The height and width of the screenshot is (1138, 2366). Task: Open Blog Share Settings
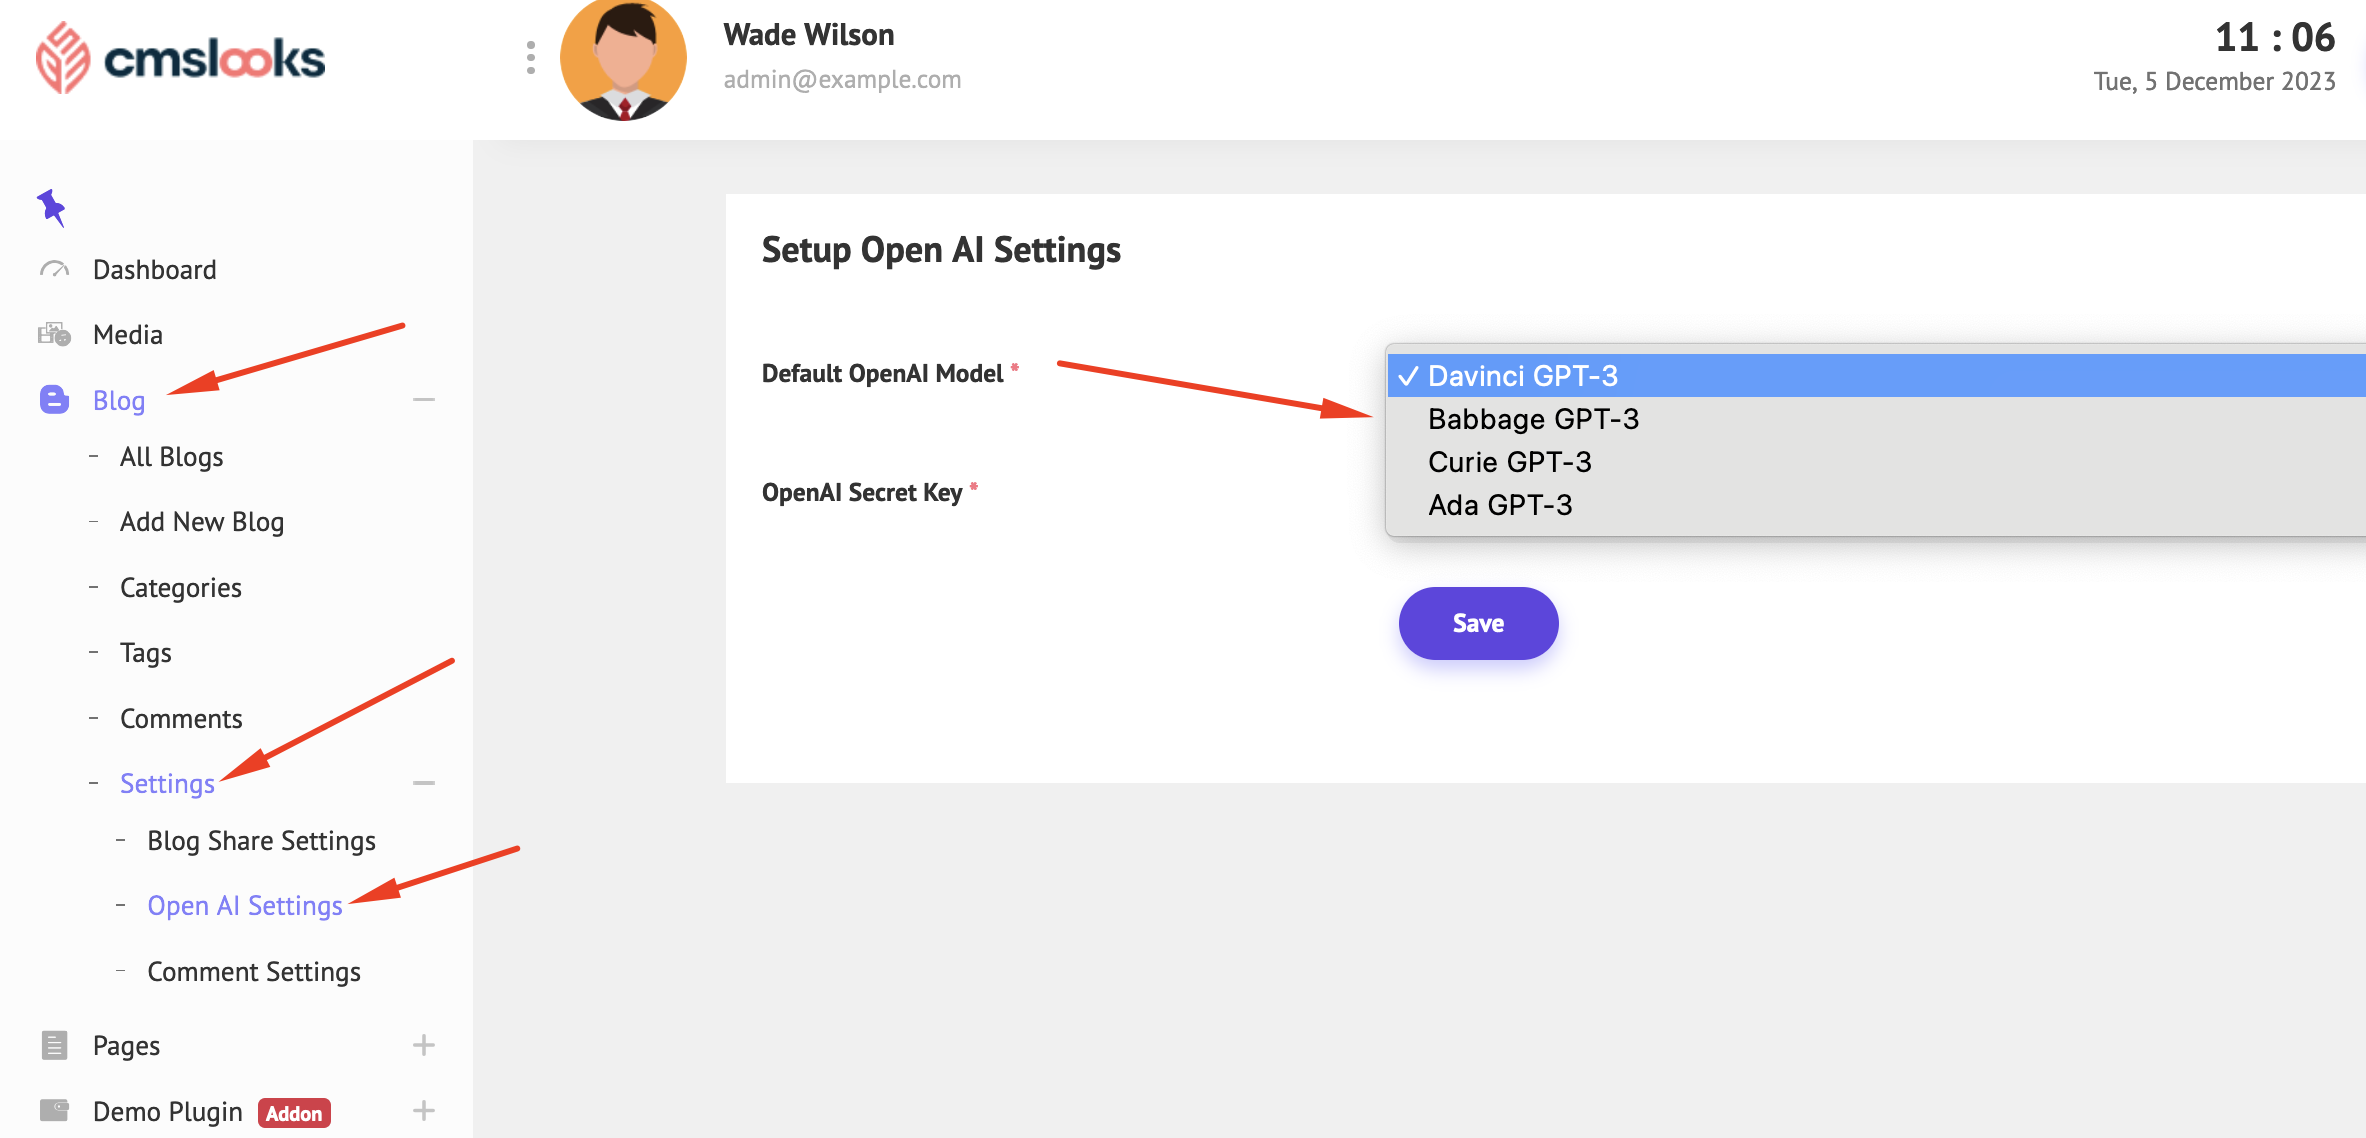261,841
